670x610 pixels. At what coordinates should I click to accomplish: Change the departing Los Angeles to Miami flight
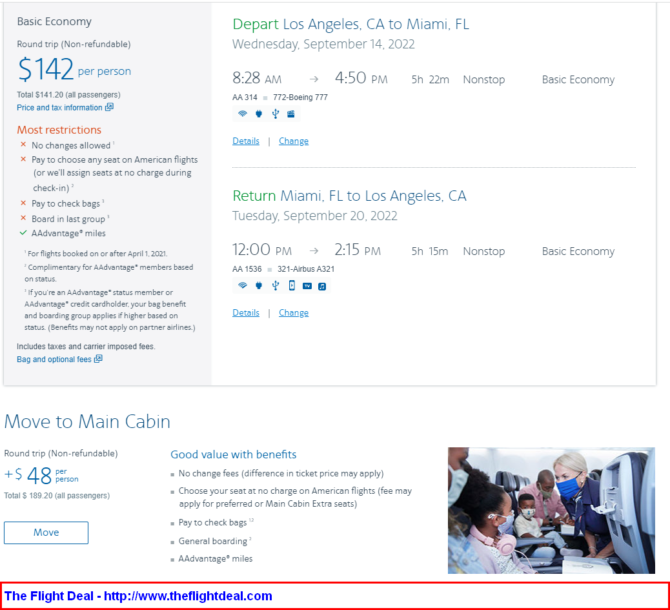pos(294,141)
